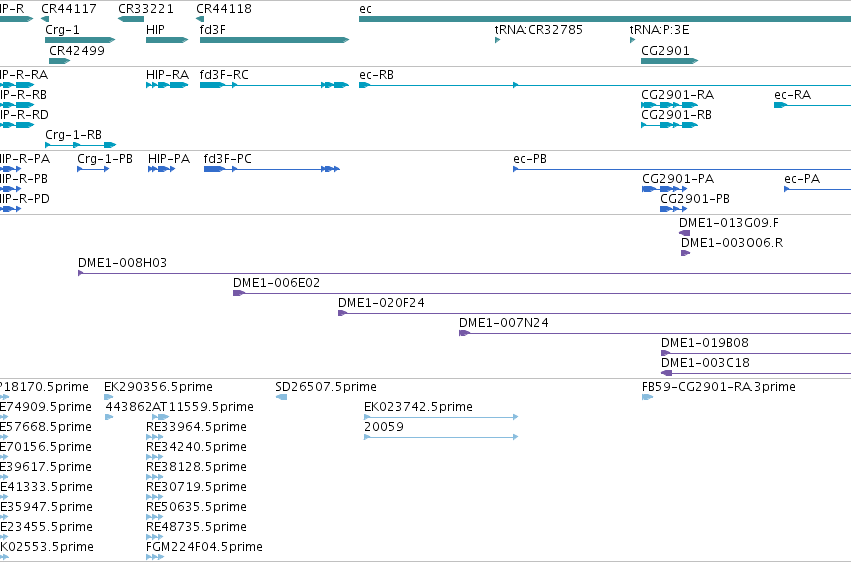Viewport: 851px width, 562px height.
Task: Click the CR33221 gene arrow
Action: (131, 20)
